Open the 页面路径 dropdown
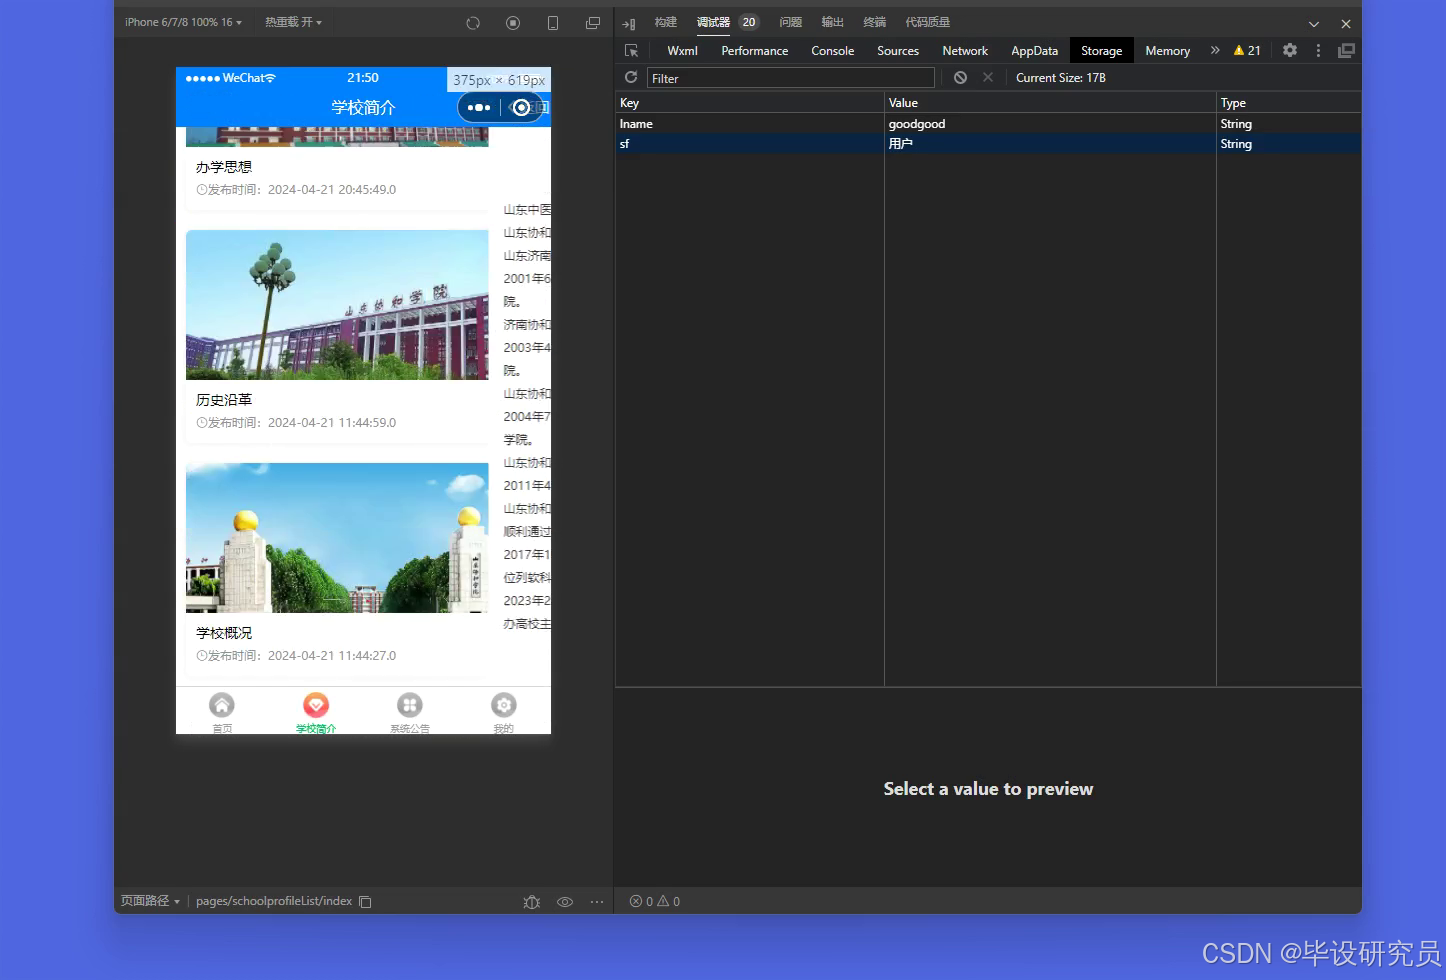The width and height of the screenshot is (1446, 980). tap(150, 901)
